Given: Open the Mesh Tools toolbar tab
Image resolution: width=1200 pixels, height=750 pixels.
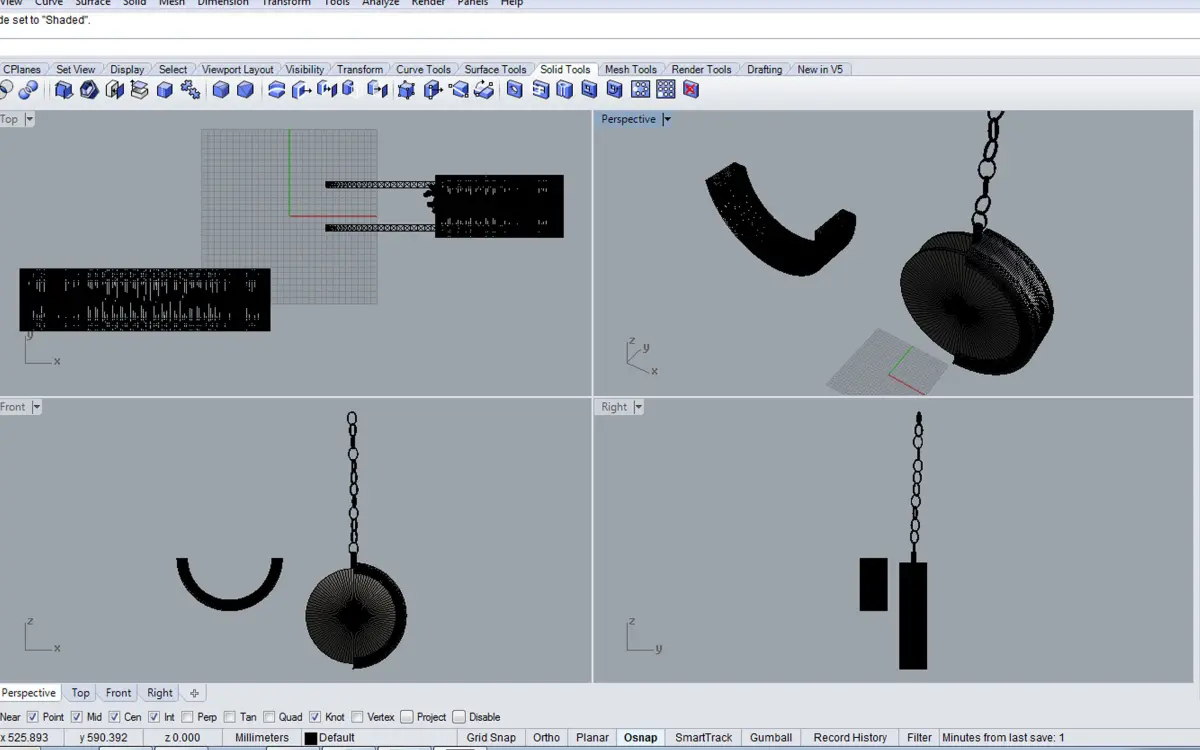Looking at the screenshot, I should pos(631,69).
